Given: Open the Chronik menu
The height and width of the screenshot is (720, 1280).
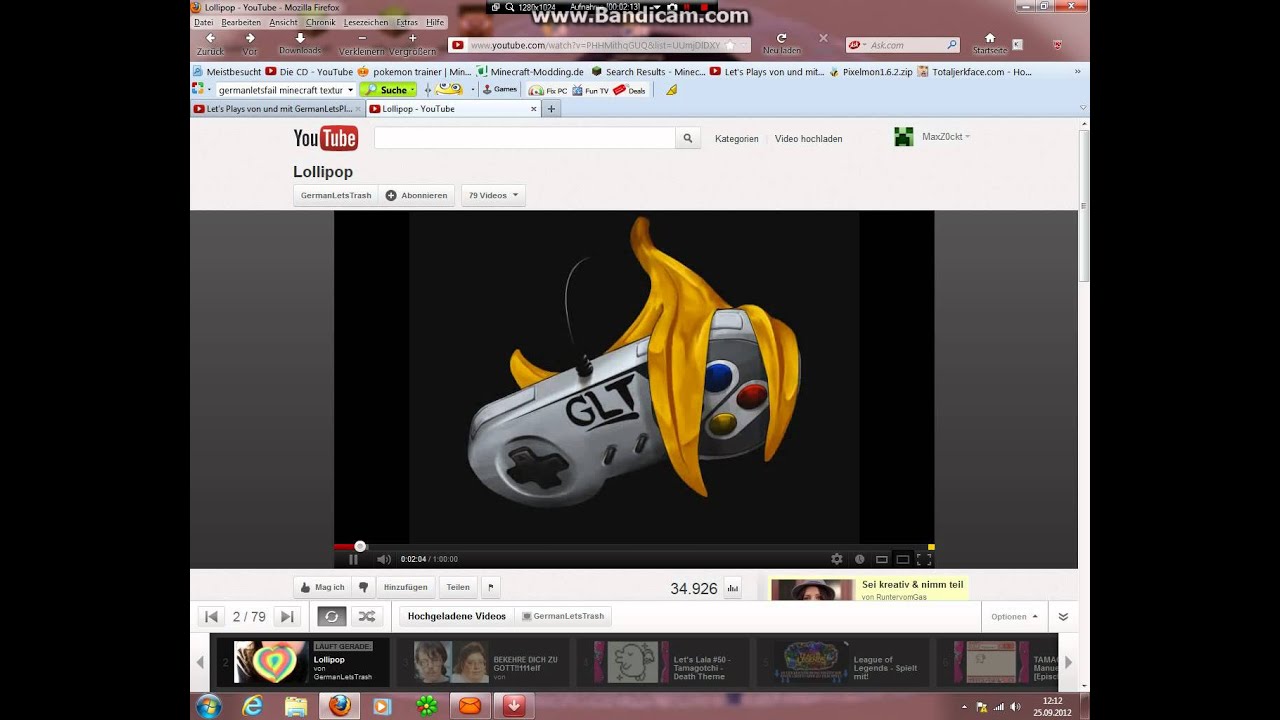Looking at the screenshot, I should 321,22.
